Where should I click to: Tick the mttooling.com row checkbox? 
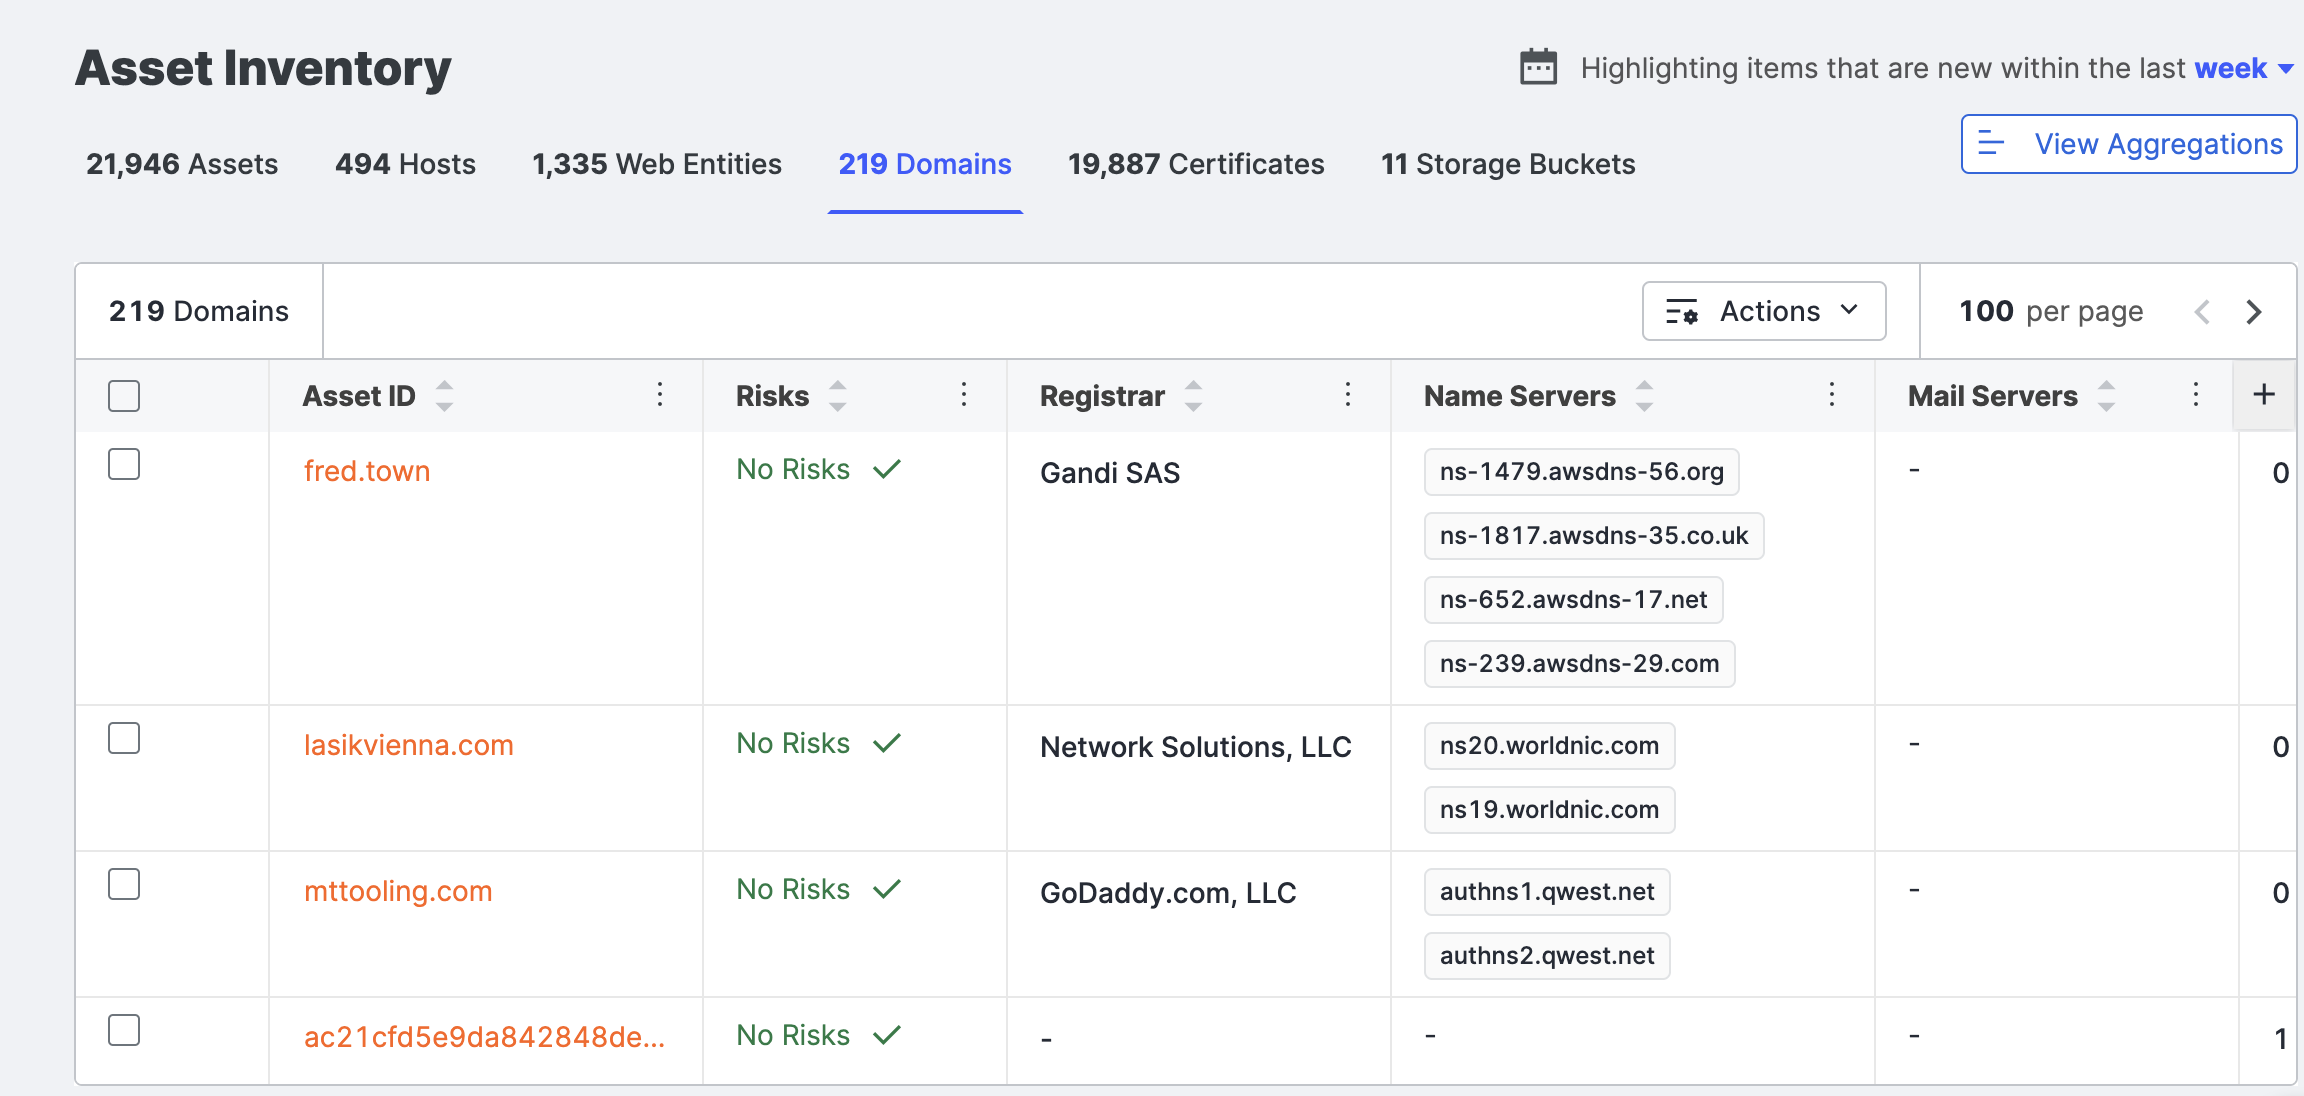pyautogui.click(x=124, y=884)
